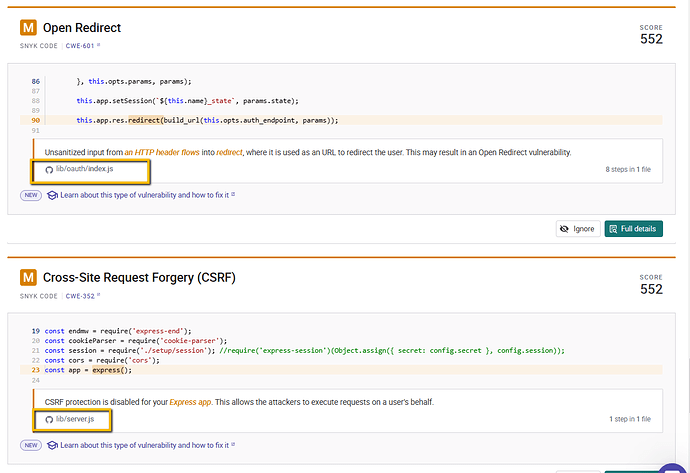Click the vertical scrollbar on the right edge
This screenshot has height=473, width=690.
coord(687,385)
